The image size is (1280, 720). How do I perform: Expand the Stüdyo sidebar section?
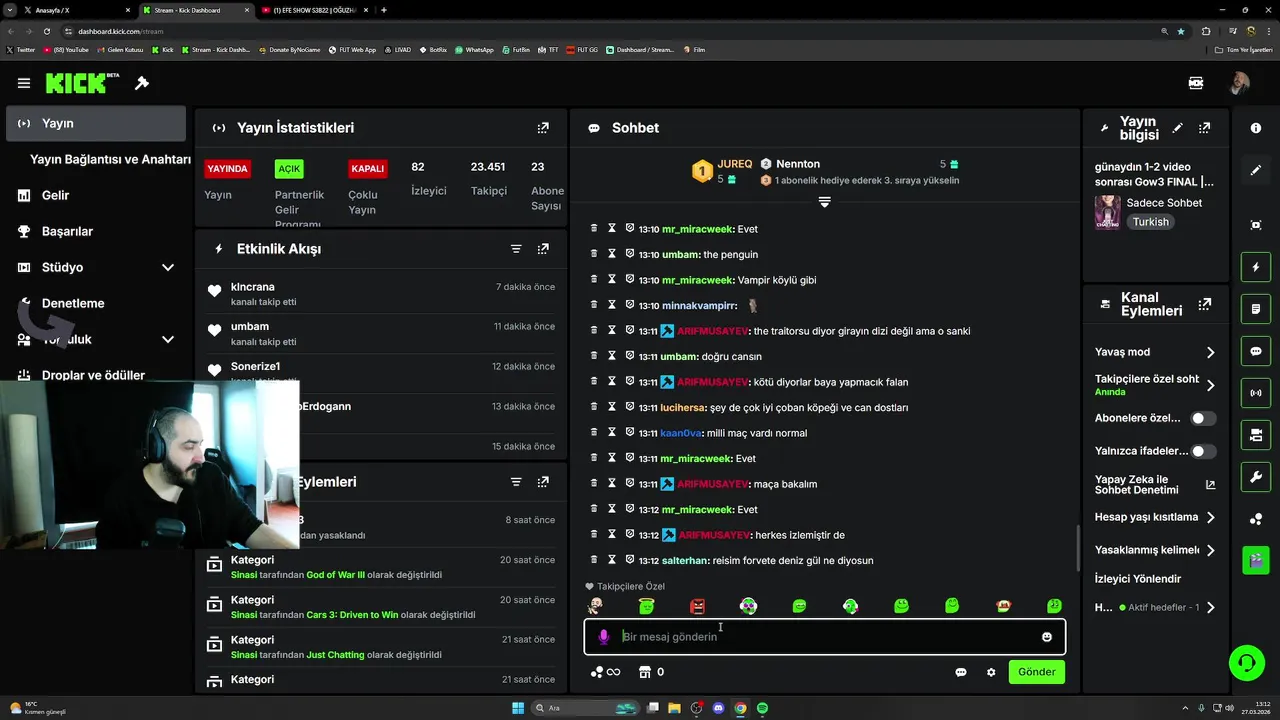[167, 267]
